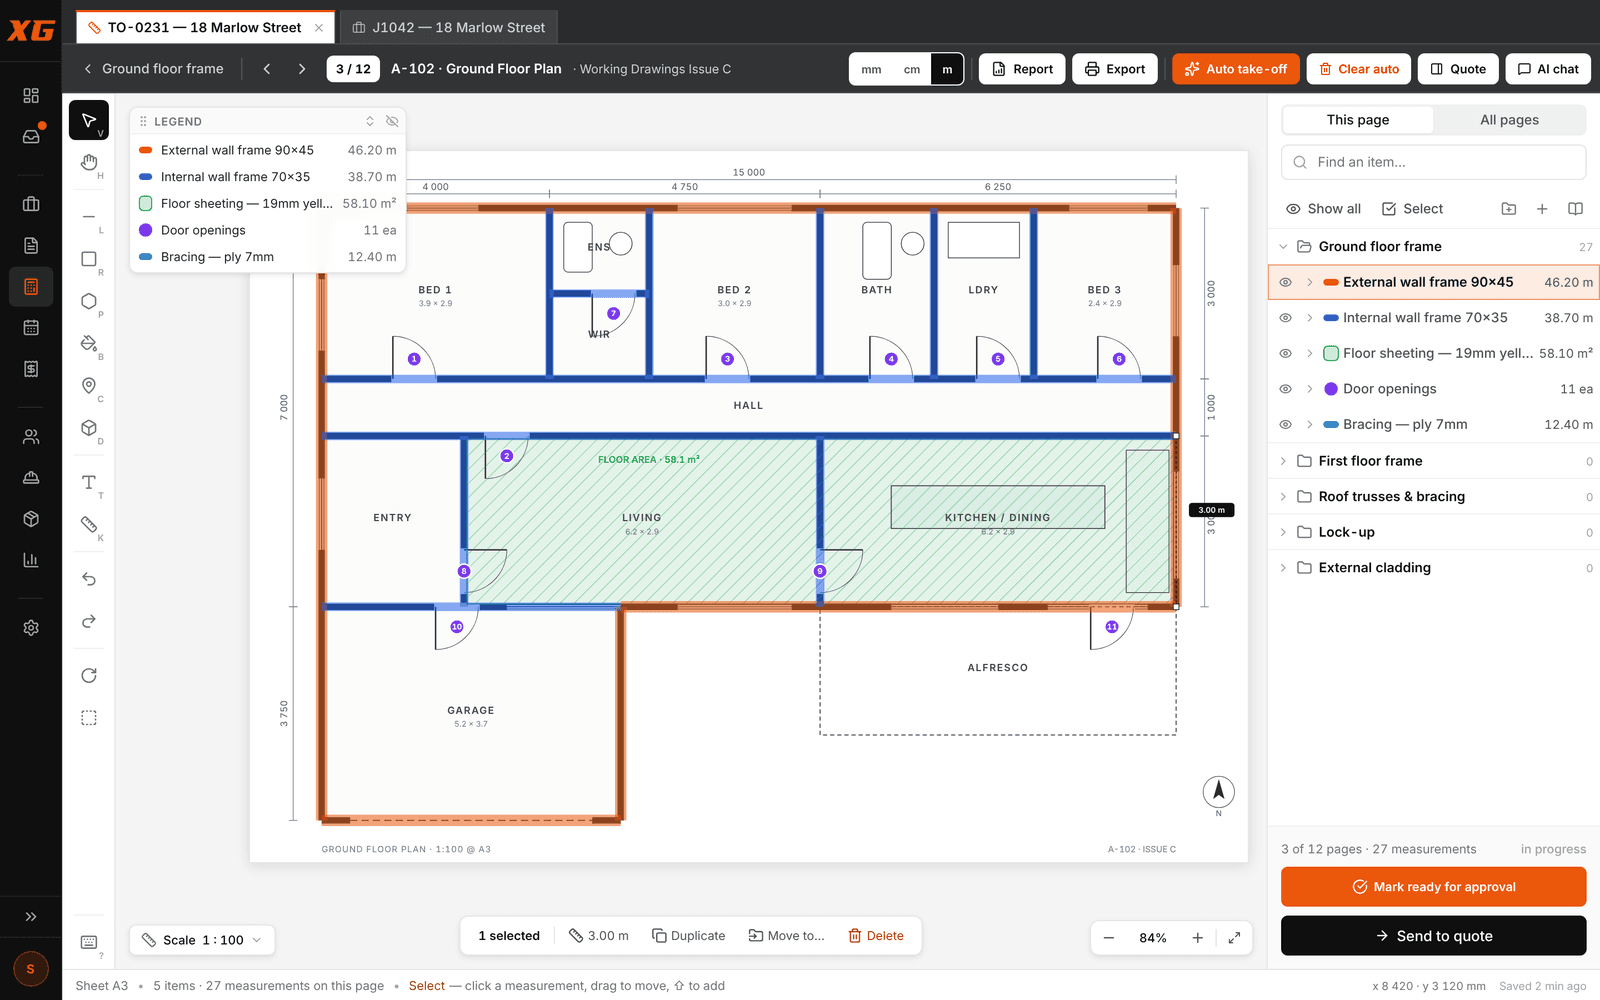Open the J1042 — 18 Marlow Street tab
The height and width of the screenshot is (1000, 1600).
pos(449,27)
